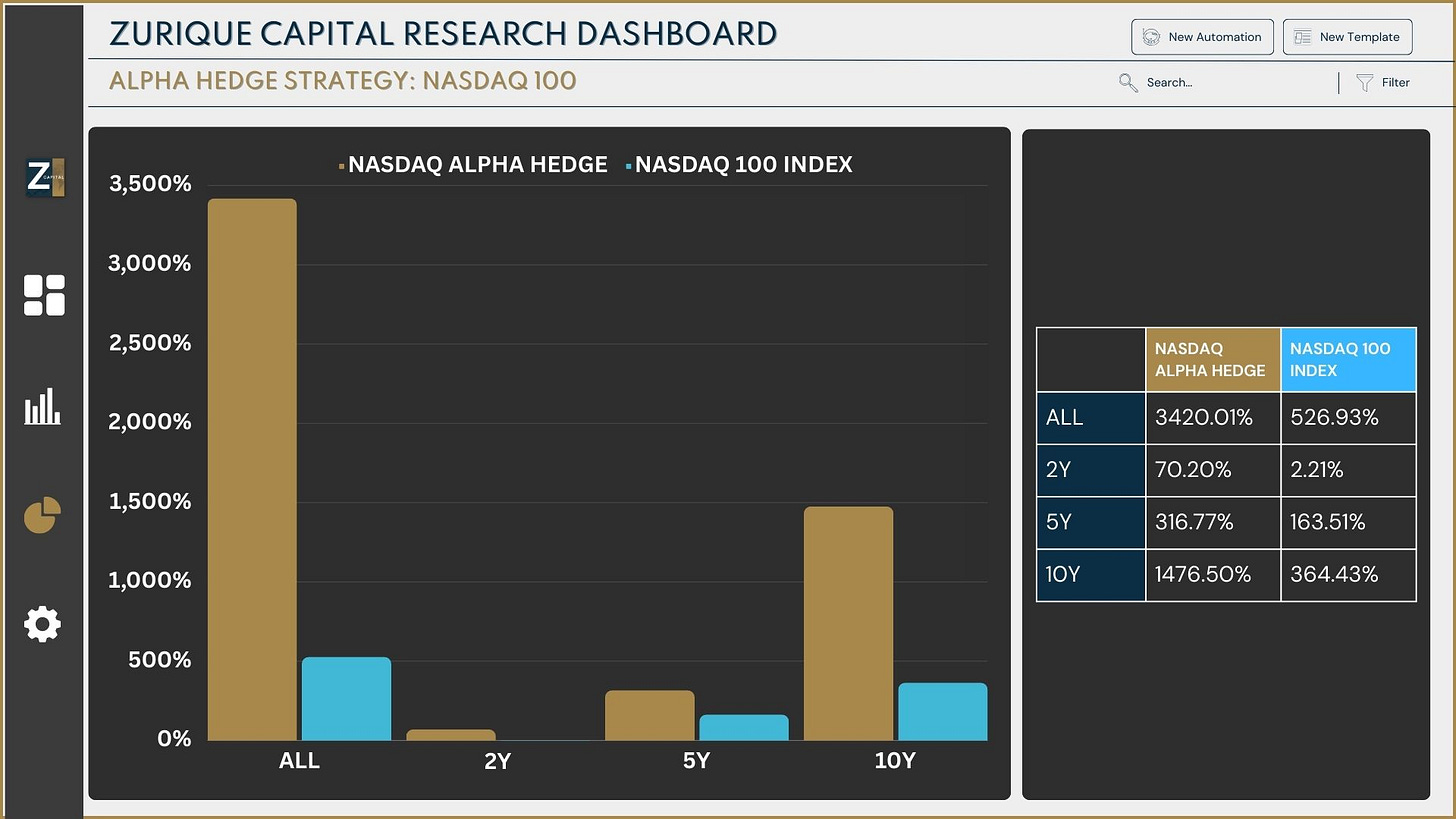1456x819 pixels.
Task: Click the gold legend color swatch
Action: [x=342, y=164]
